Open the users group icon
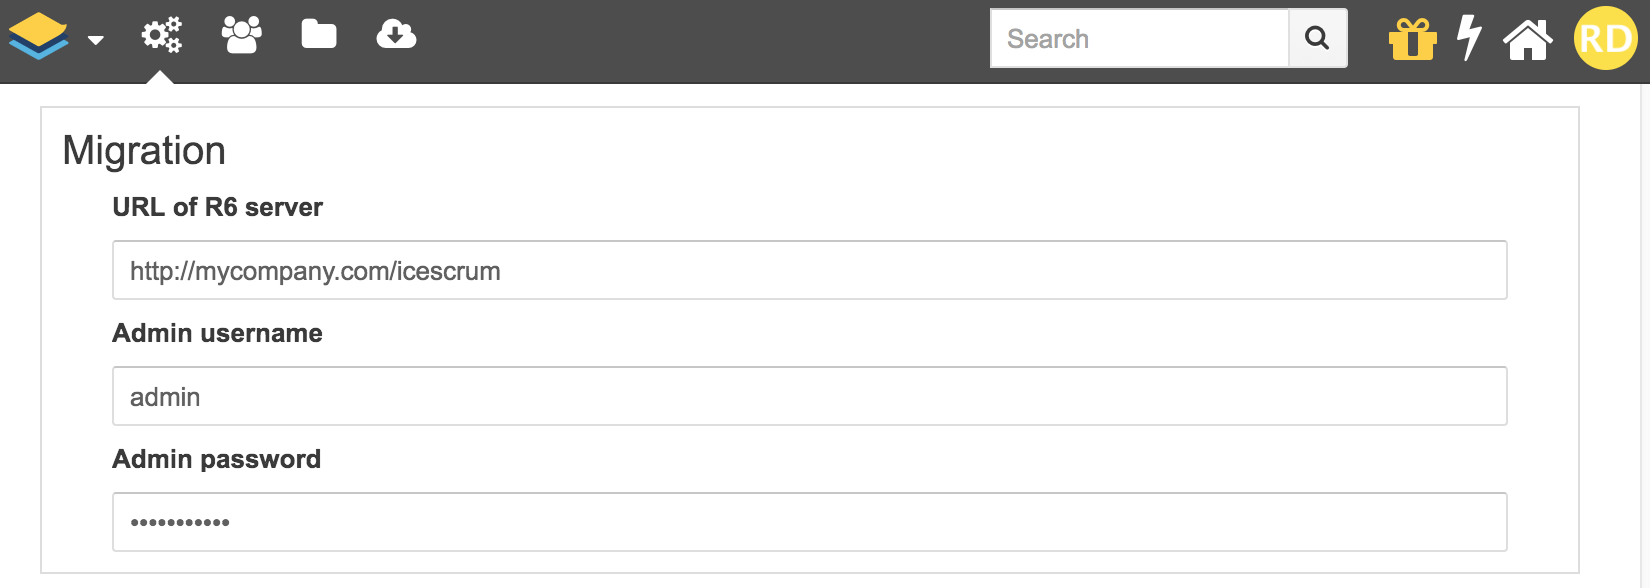 [x=241, y=36]
